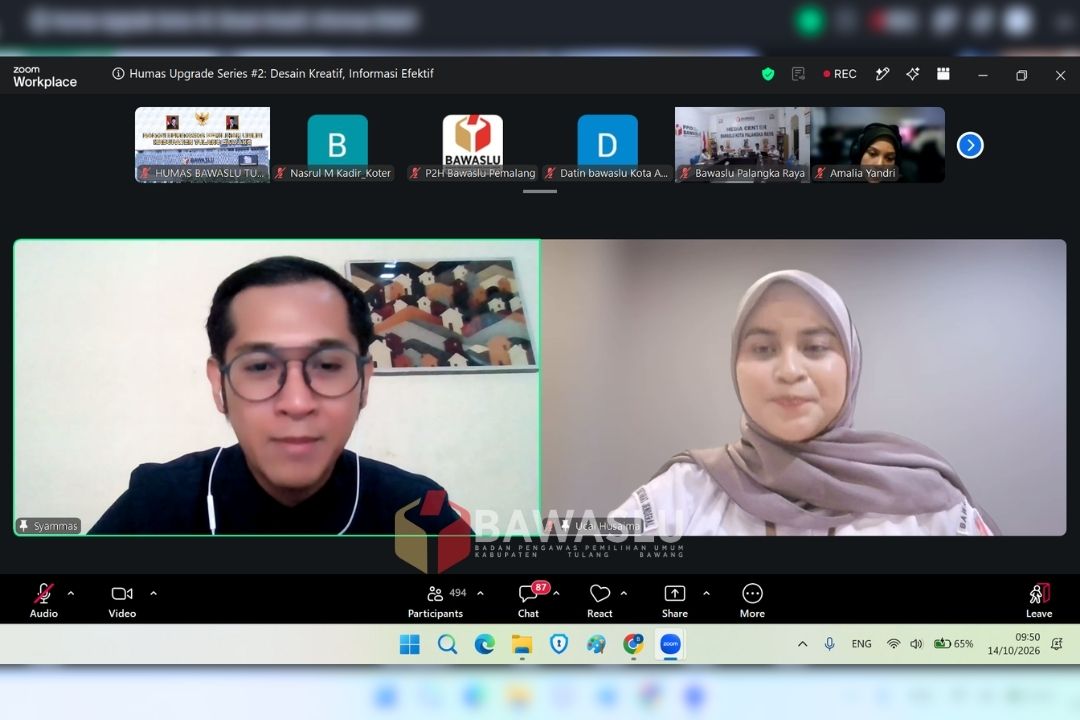Screen dimensions: 1080x720
Task: Open the view layout icon in the title bar
Action: [943, 74]
